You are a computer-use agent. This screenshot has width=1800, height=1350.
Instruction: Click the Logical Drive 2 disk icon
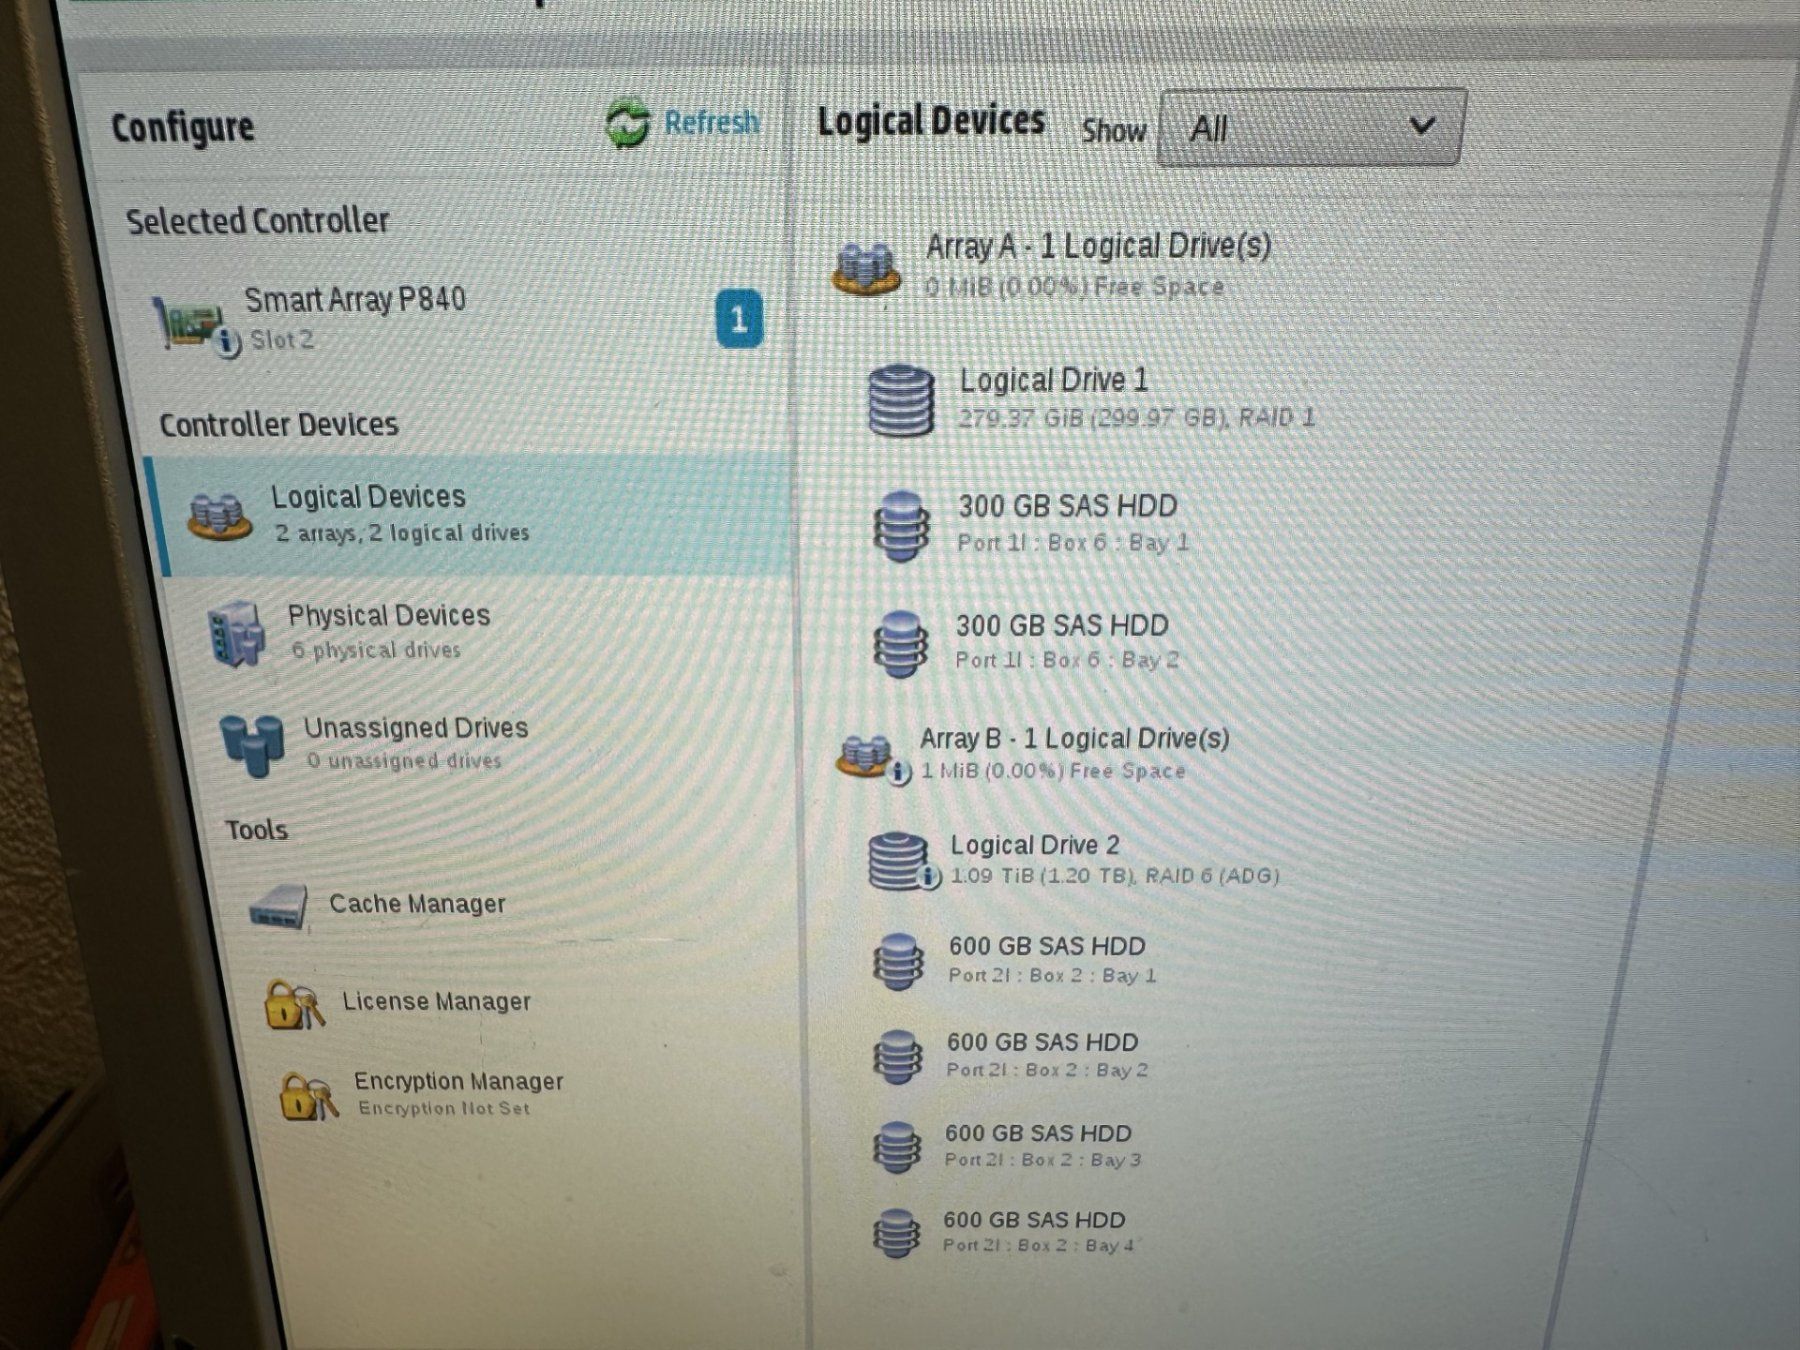point(898,861)
